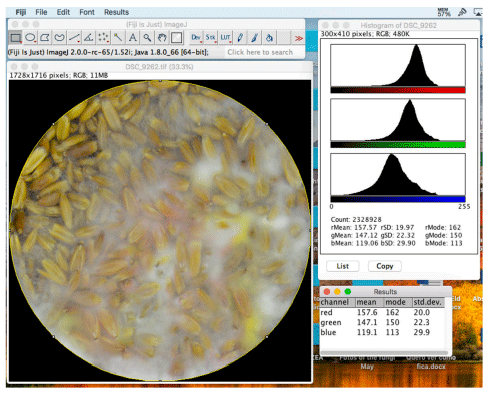Open the Stk stacks menu
490x394 pixels.
point(211,38)
